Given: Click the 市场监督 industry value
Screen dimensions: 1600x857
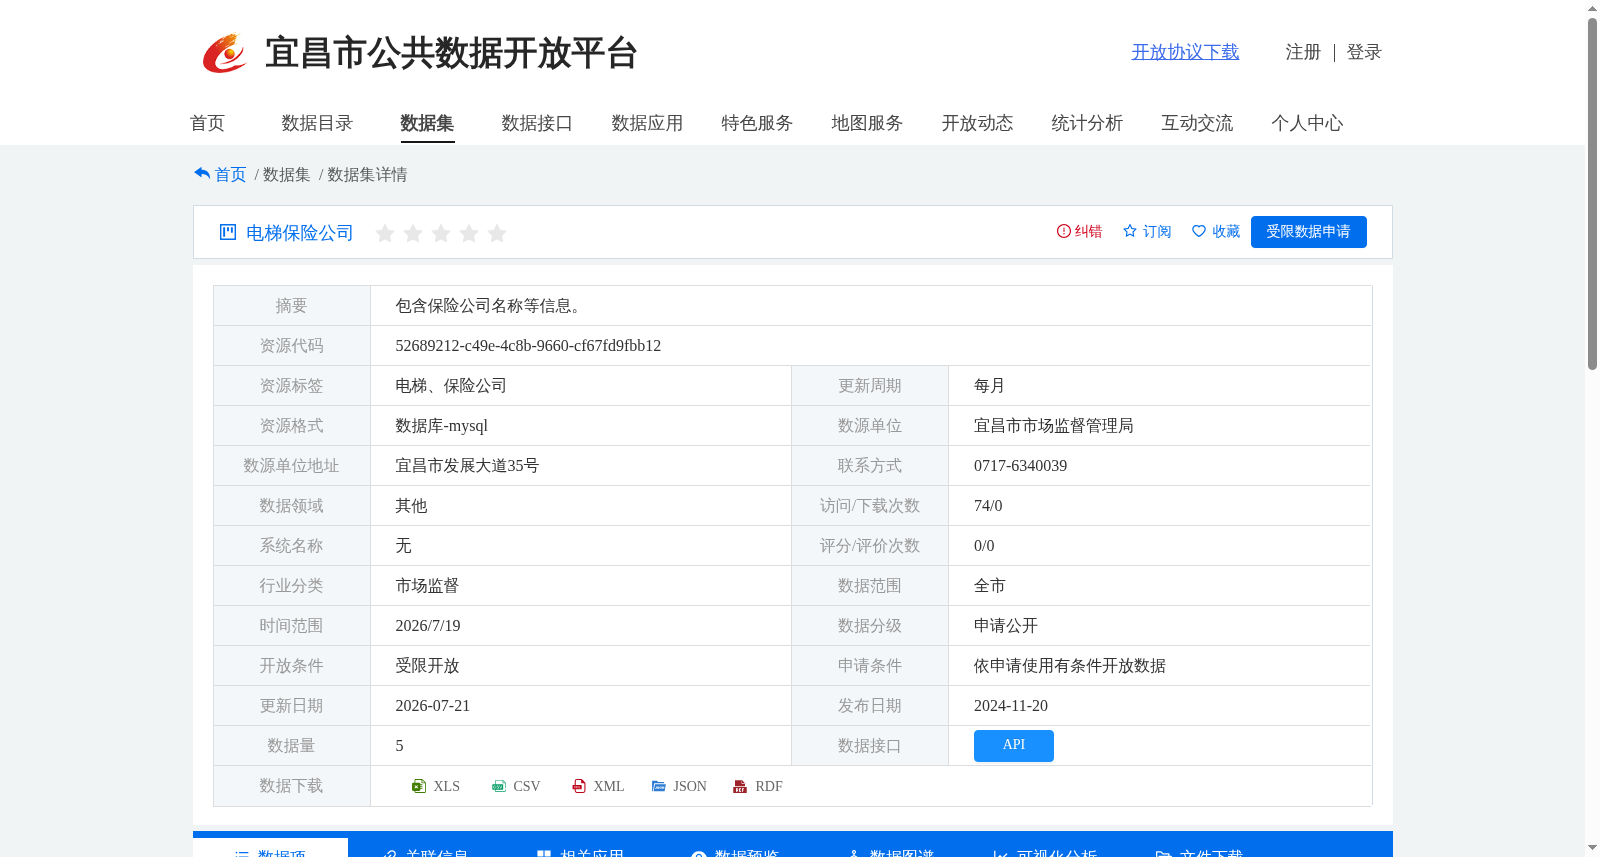Looking at the screenshot, I should pyautogui.click(x=427, y=586).
